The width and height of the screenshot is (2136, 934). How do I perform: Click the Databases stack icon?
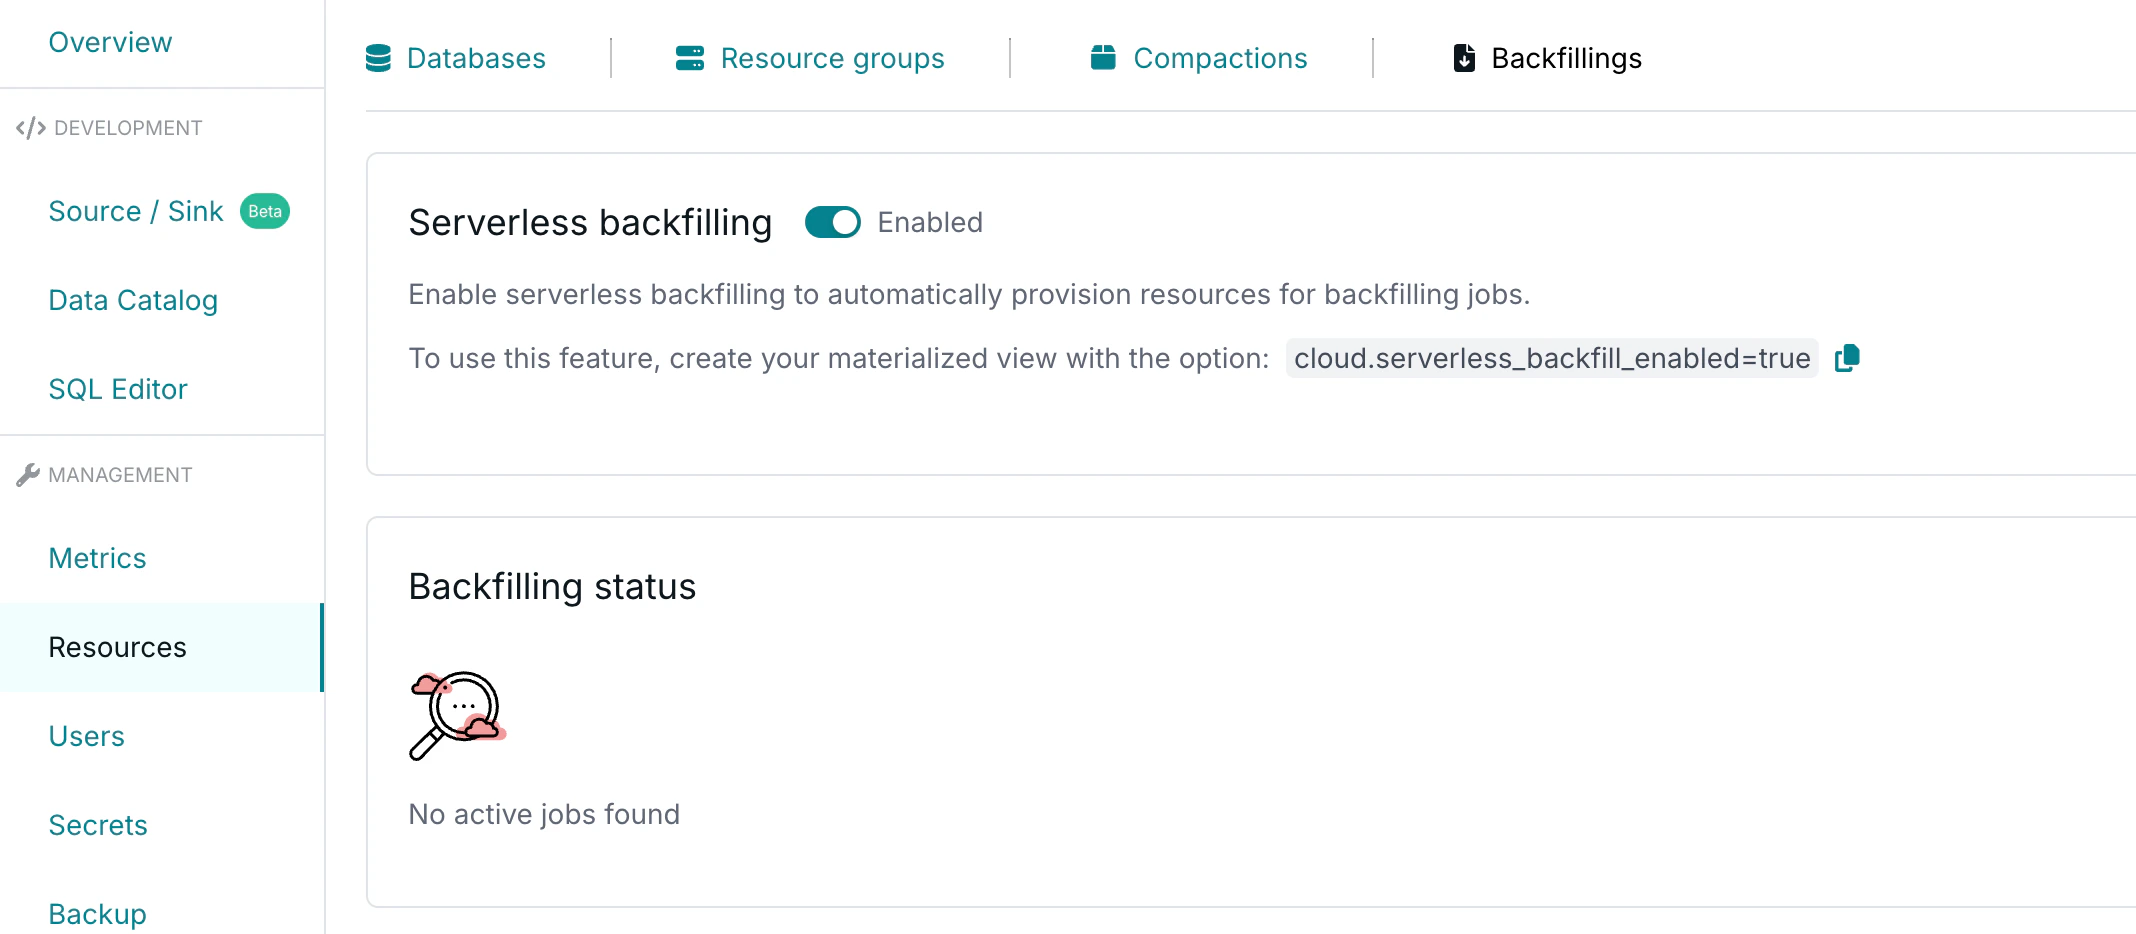[x=378, y=58]
